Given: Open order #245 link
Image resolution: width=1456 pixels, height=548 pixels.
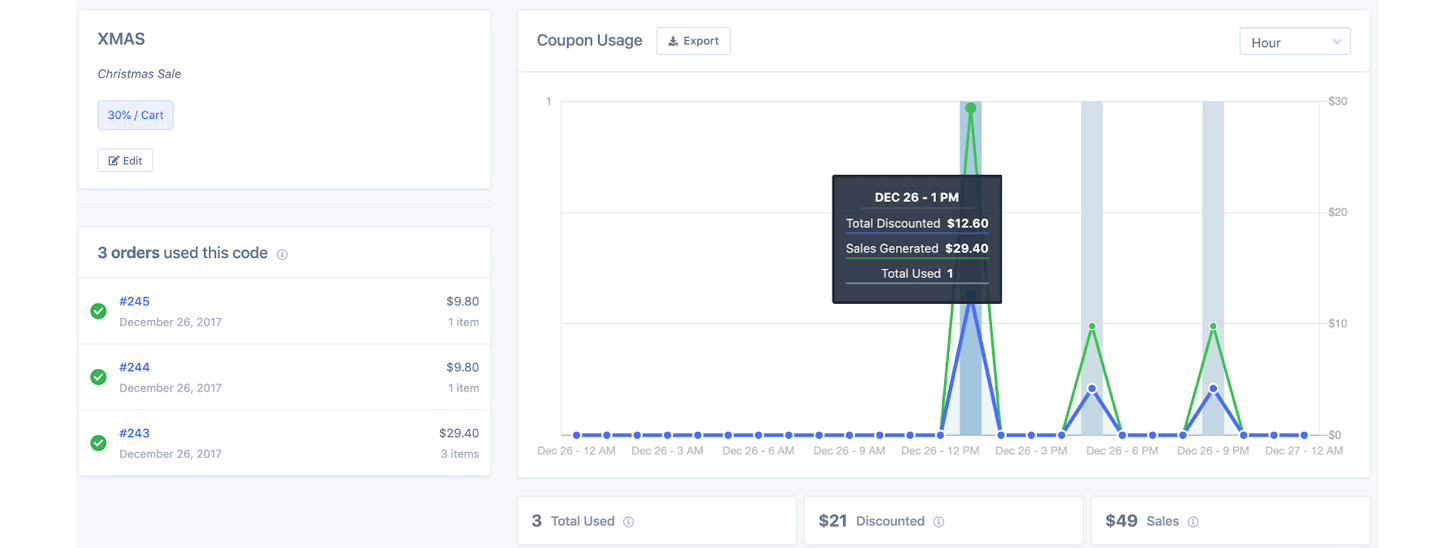Looking at the screenshot, I should click(134, 301).
